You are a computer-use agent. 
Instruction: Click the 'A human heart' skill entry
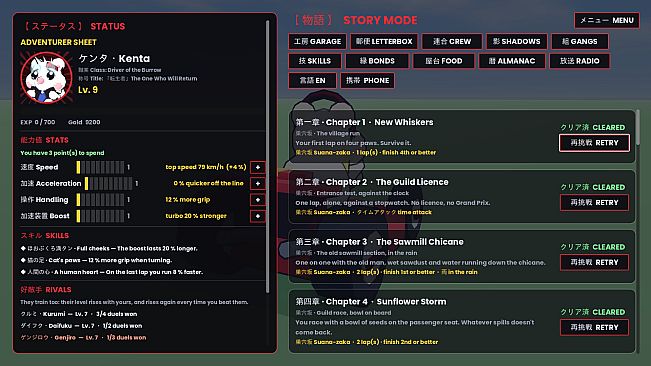tap(112, 272)
